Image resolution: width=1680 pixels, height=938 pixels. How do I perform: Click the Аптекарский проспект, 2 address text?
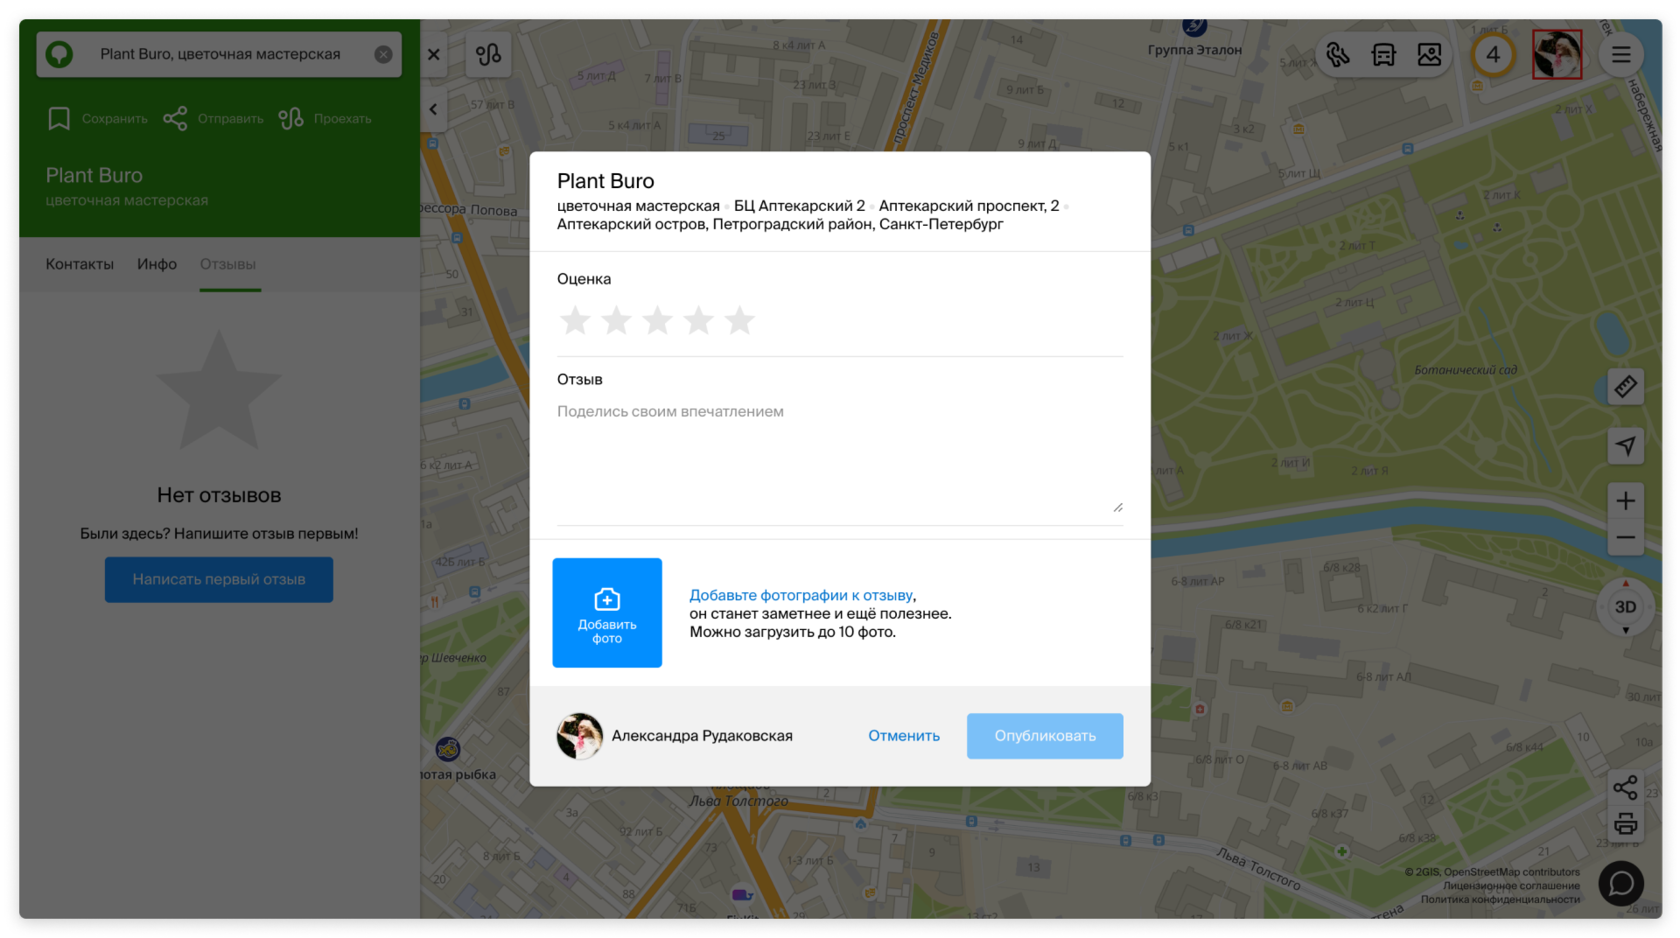point(969,206)
